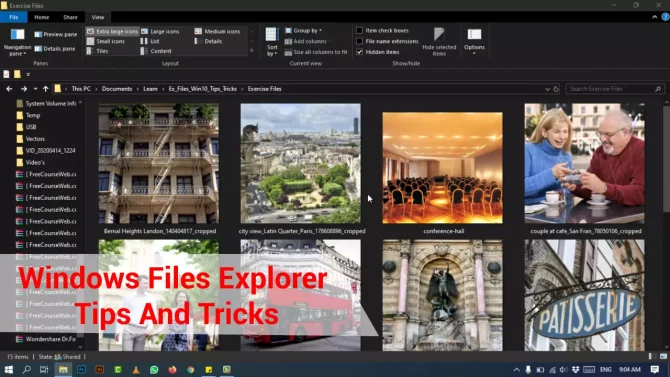
Task: Click Learn in the address path
Action: pos(150,89)
